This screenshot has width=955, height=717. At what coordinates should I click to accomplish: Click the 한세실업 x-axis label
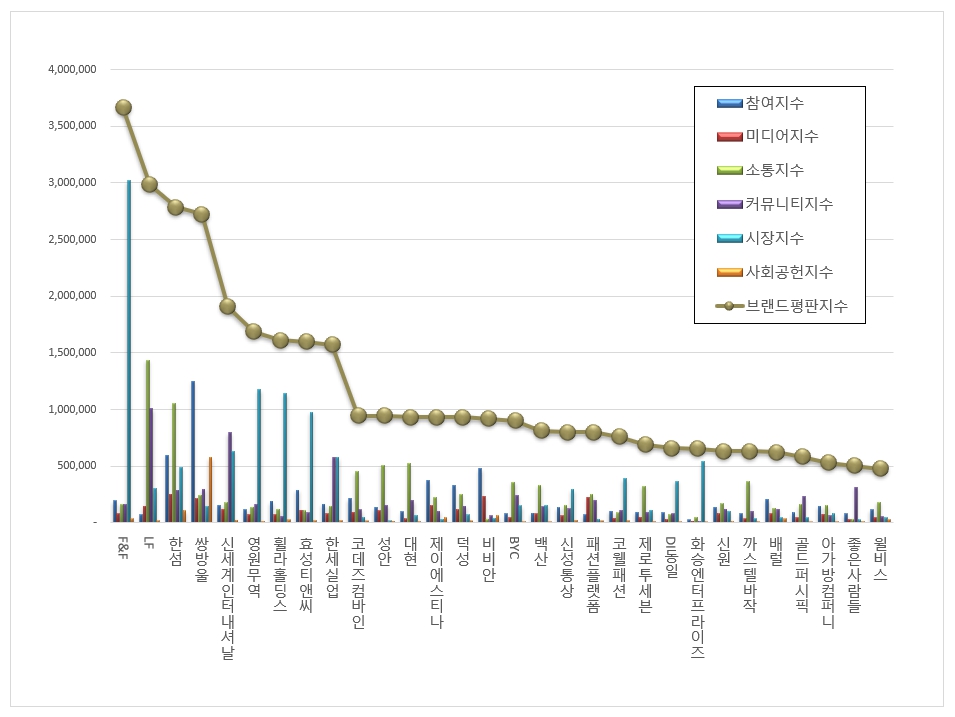tap(333, 567)
